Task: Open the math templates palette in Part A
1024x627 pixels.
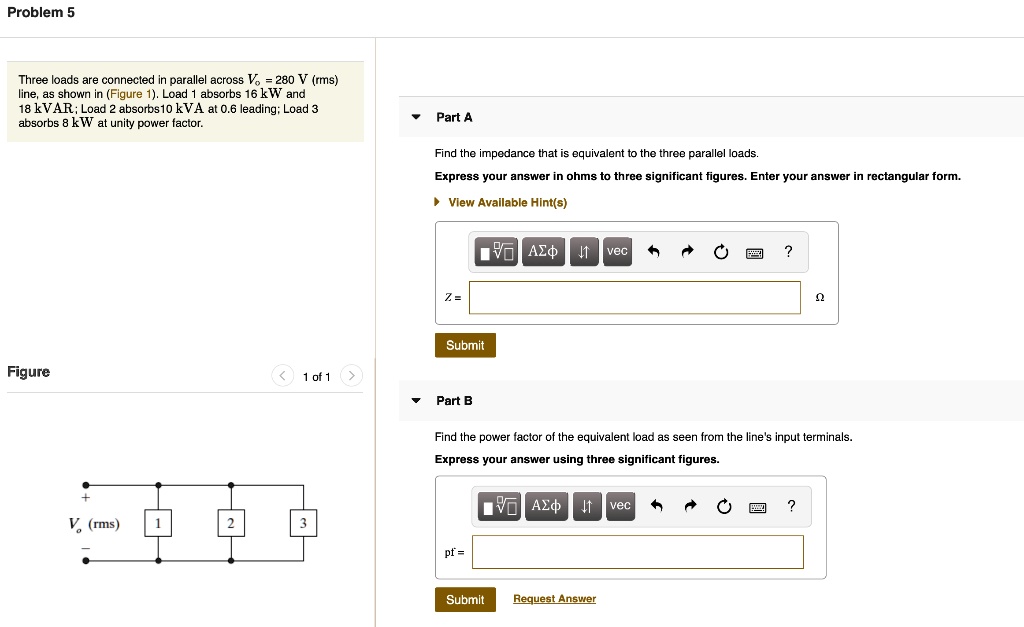Action: coord(494,251)
